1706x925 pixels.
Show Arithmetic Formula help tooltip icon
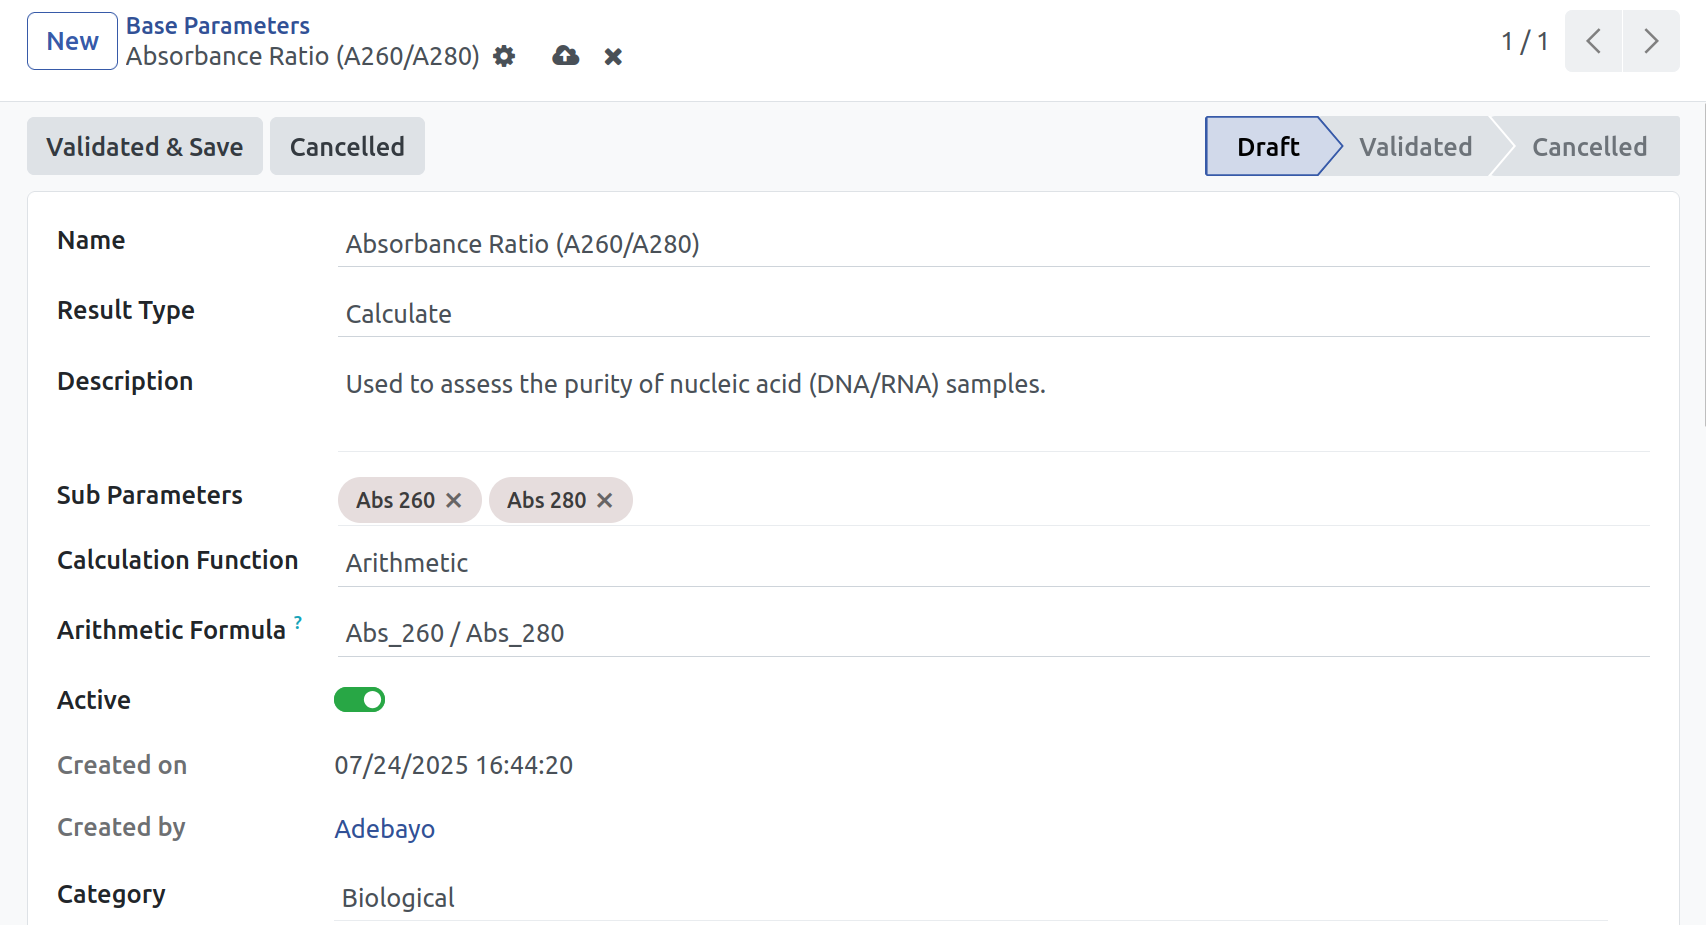[x=298, y=621]
